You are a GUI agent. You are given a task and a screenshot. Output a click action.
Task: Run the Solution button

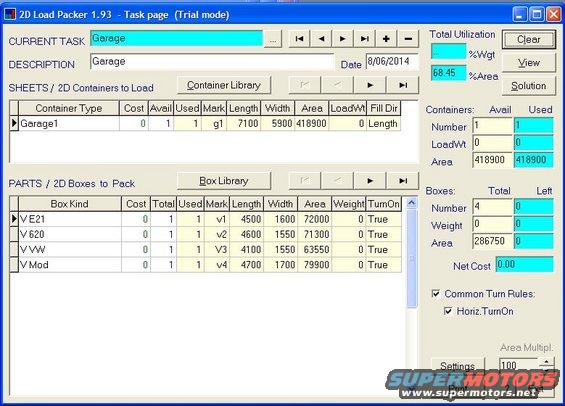[529, 86]
